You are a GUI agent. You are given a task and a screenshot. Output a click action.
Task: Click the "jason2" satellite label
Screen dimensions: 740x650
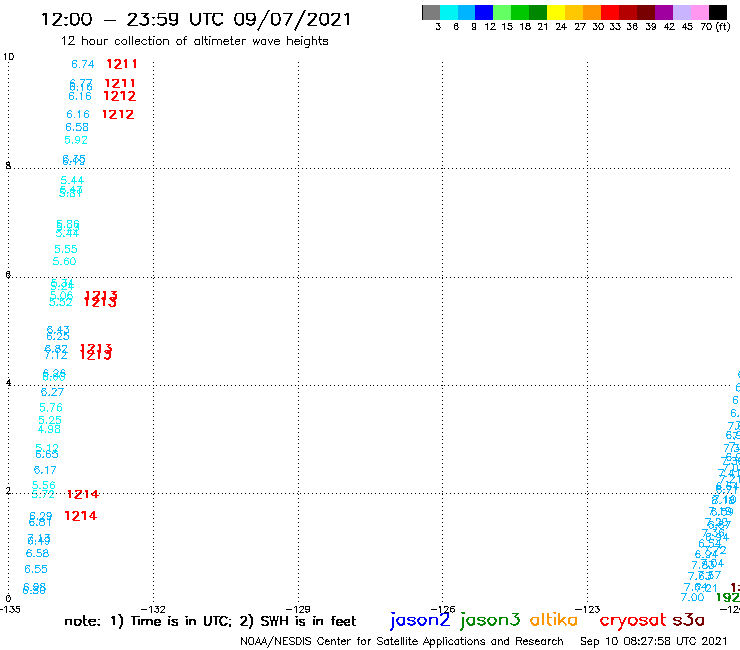tap(420, 620)
